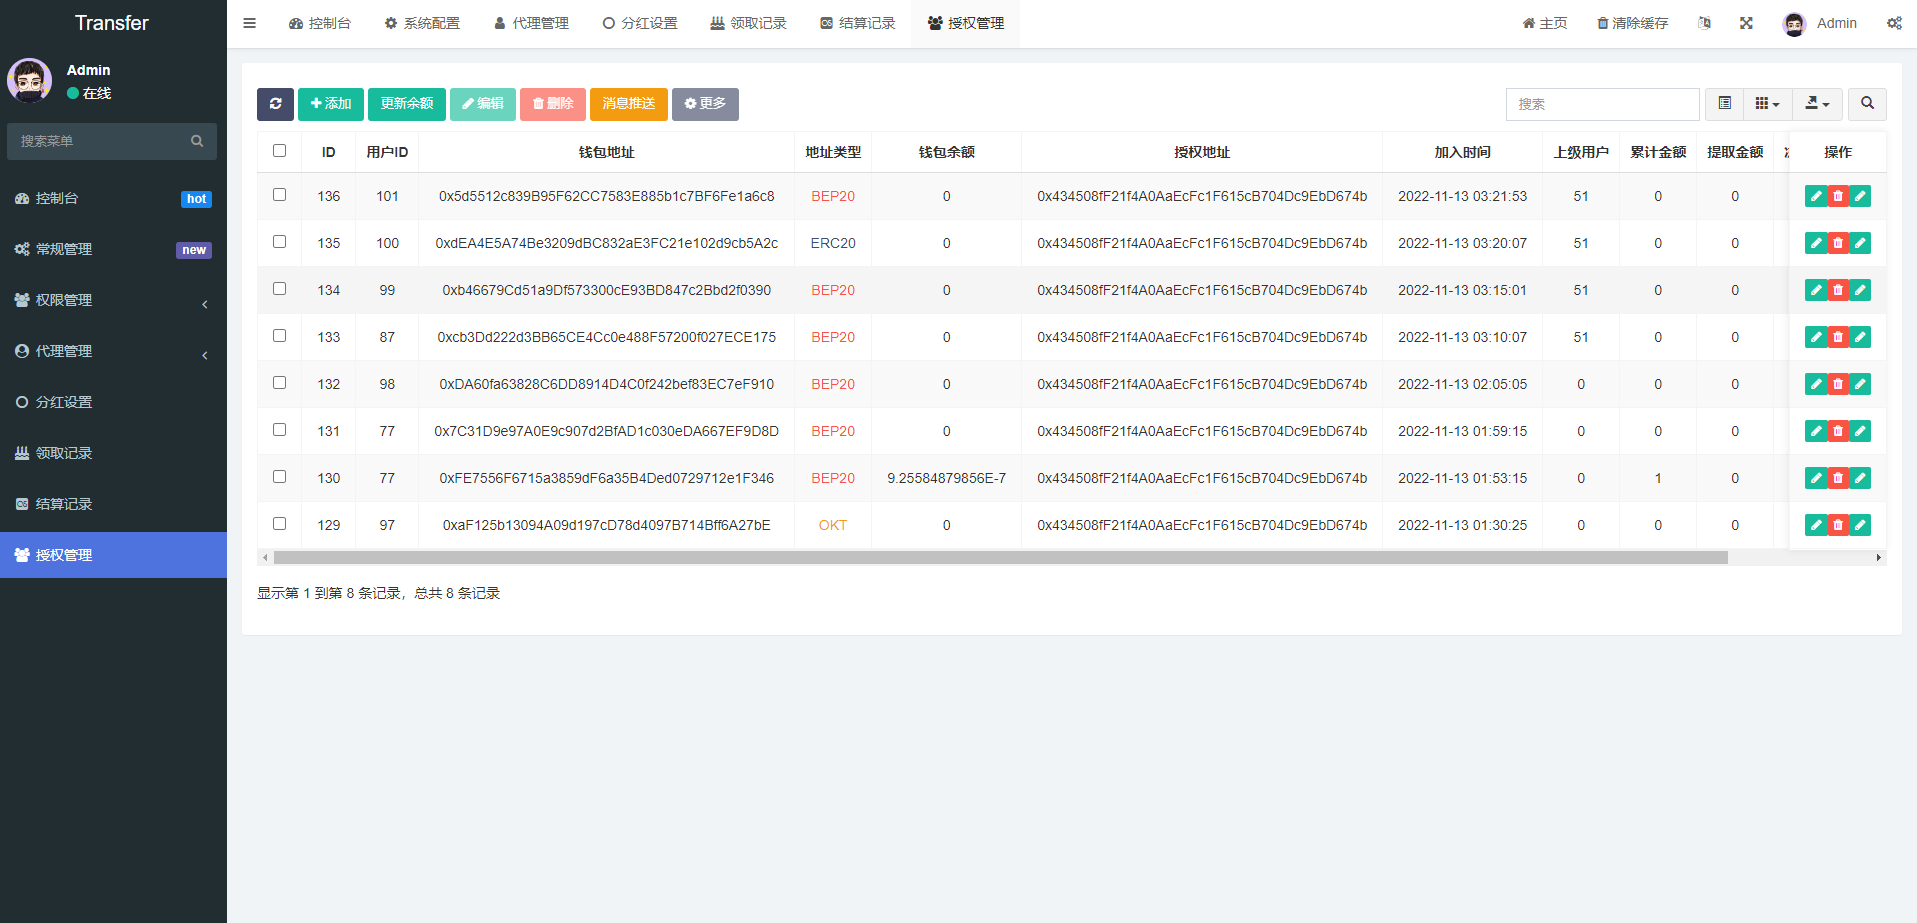Open the 系统配置 menu item
The image size is (1917, 923).
tap(421, 22)
